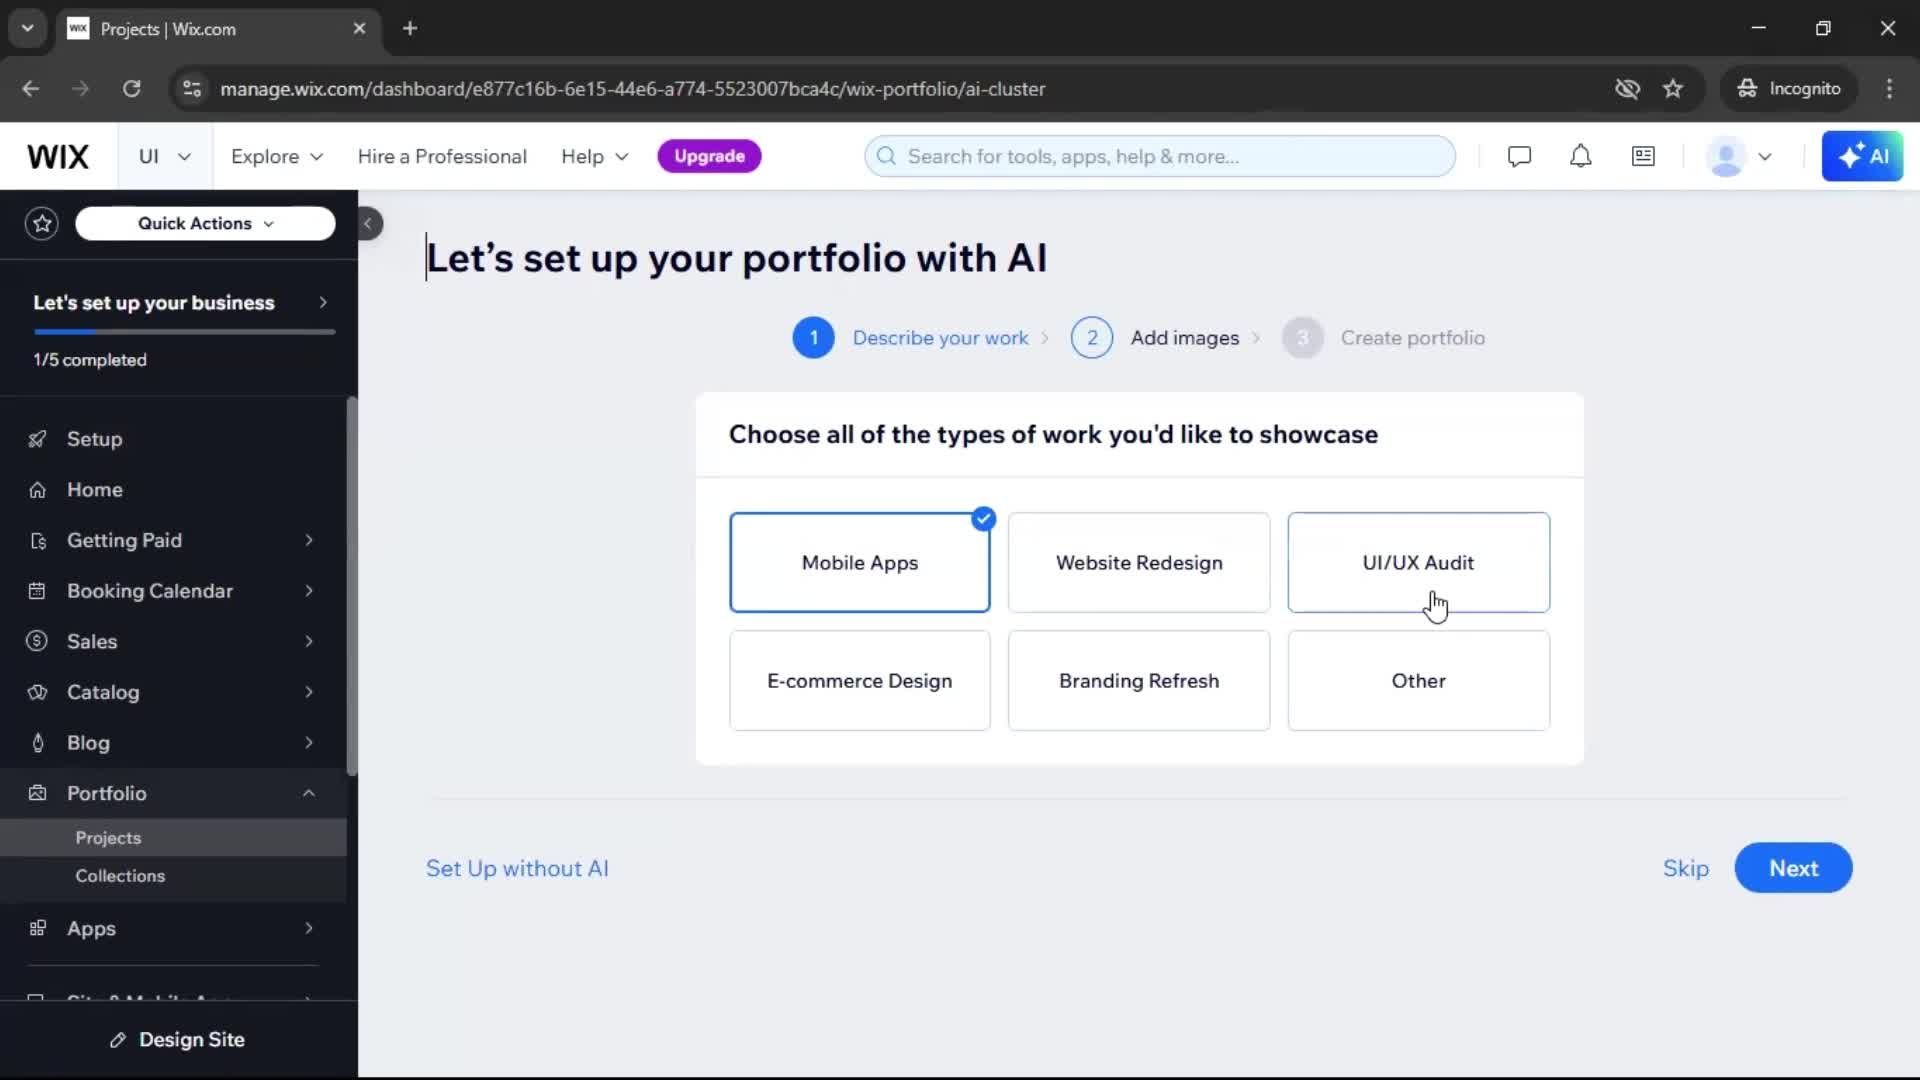Skip this step
This screenshot has height=1080, width=1920.
[x=1686, y=868]
